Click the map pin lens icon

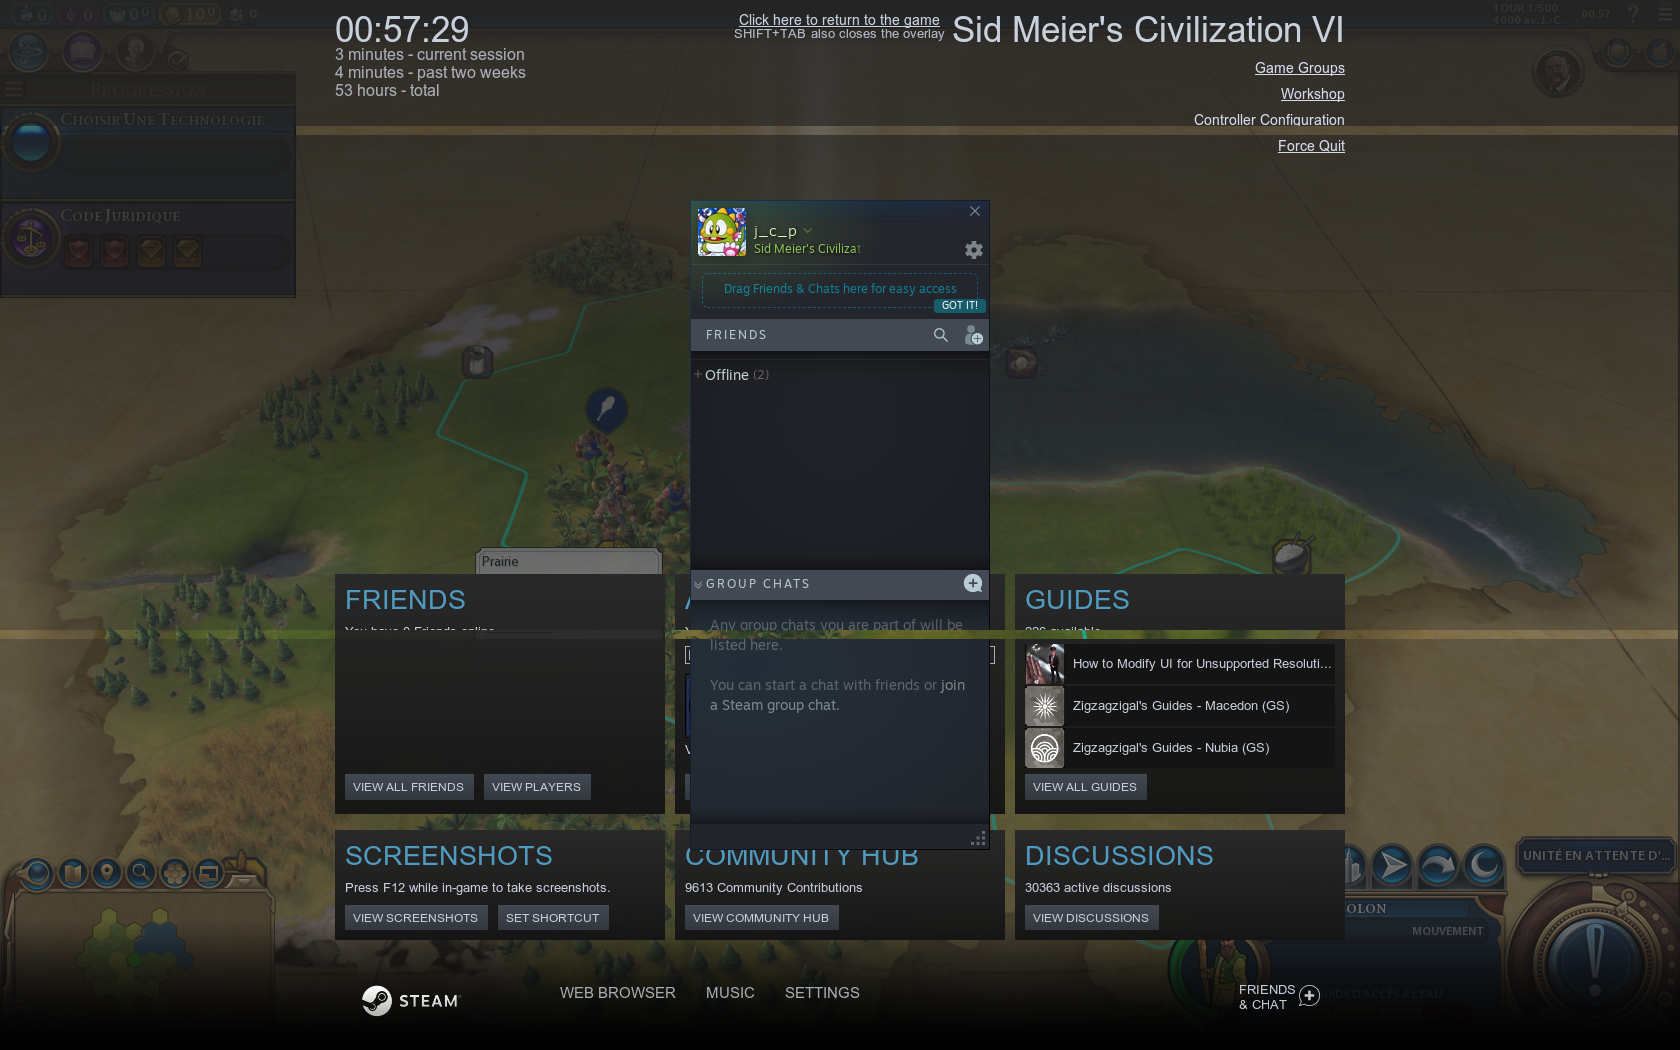point(107,873)
